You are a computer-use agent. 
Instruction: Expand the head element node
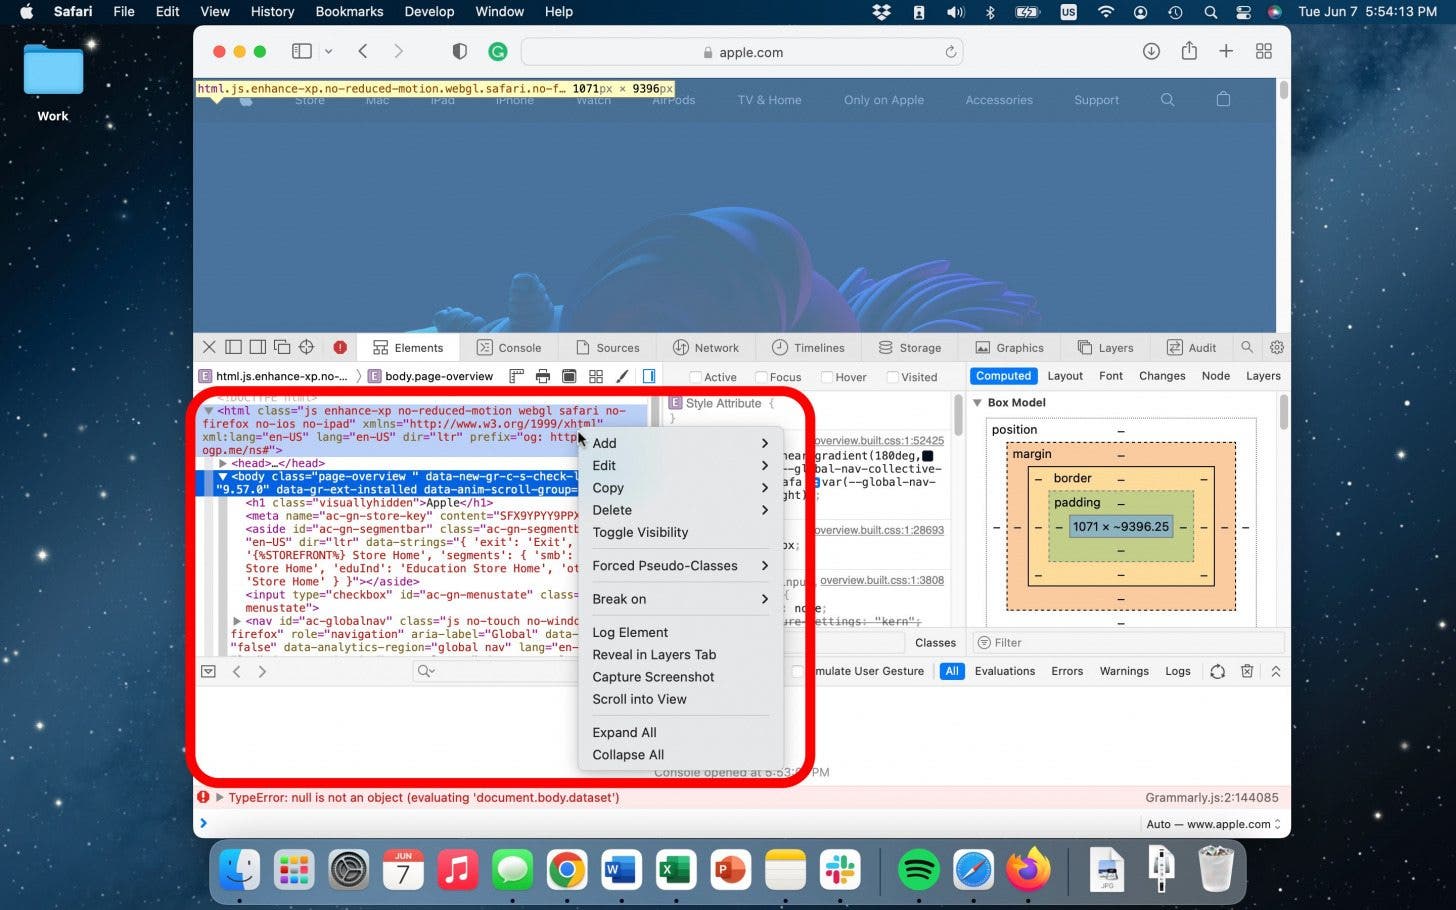(x=223, y=463)
